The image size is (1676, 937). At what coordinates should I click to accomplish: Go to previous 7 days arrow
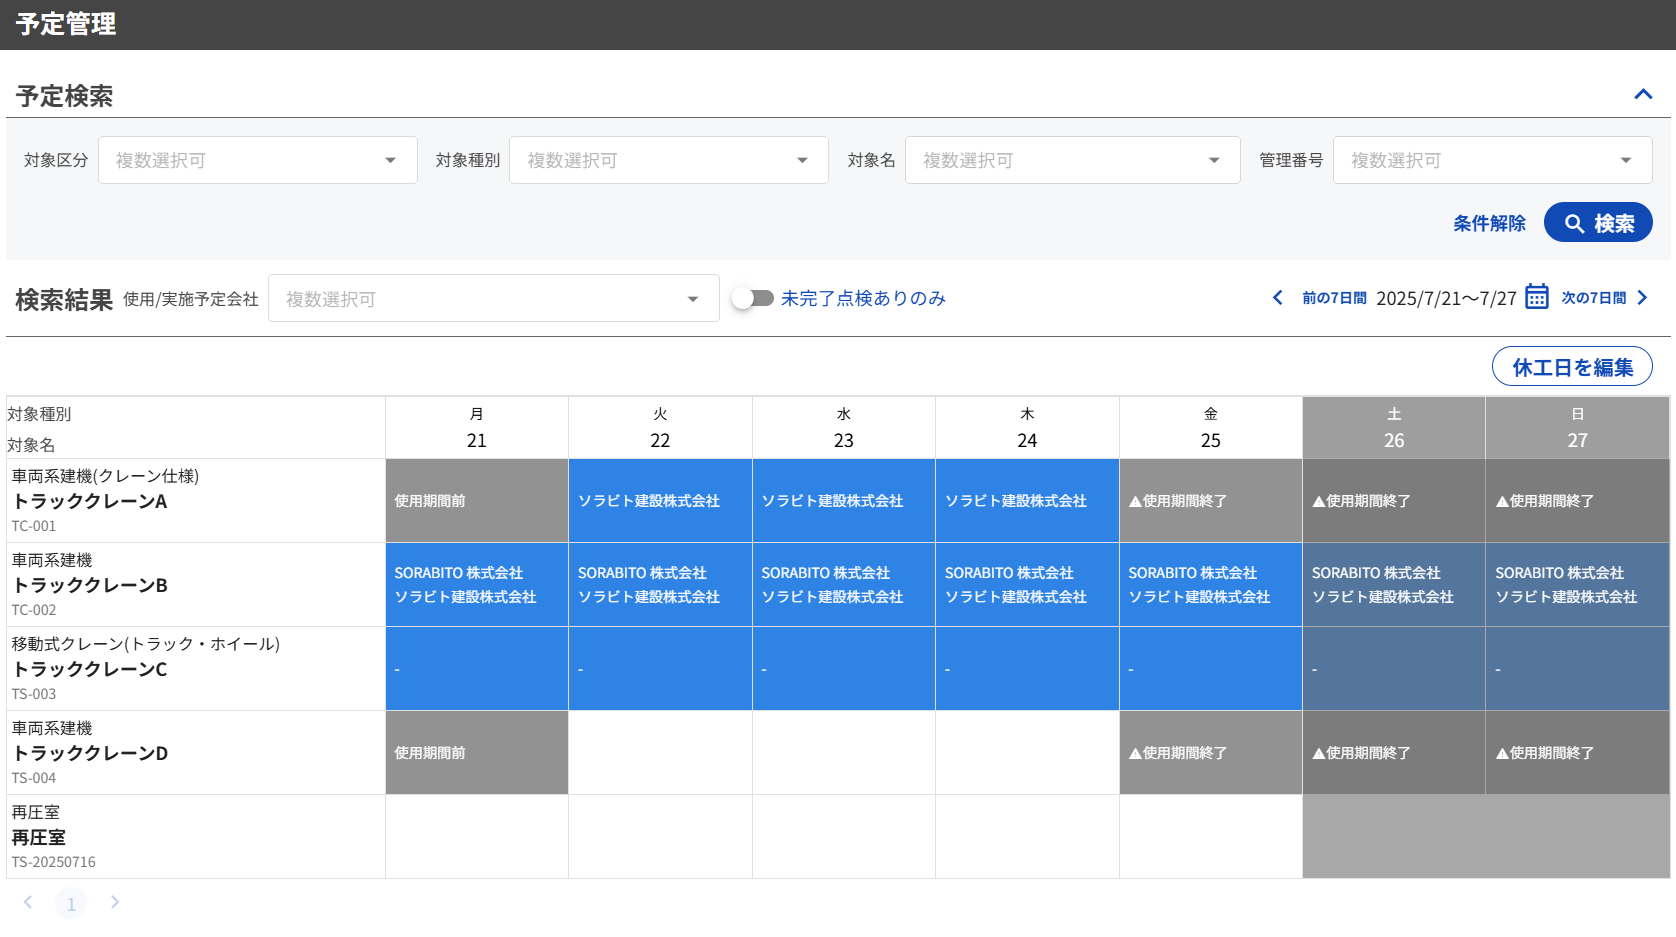click(1278, 298)
